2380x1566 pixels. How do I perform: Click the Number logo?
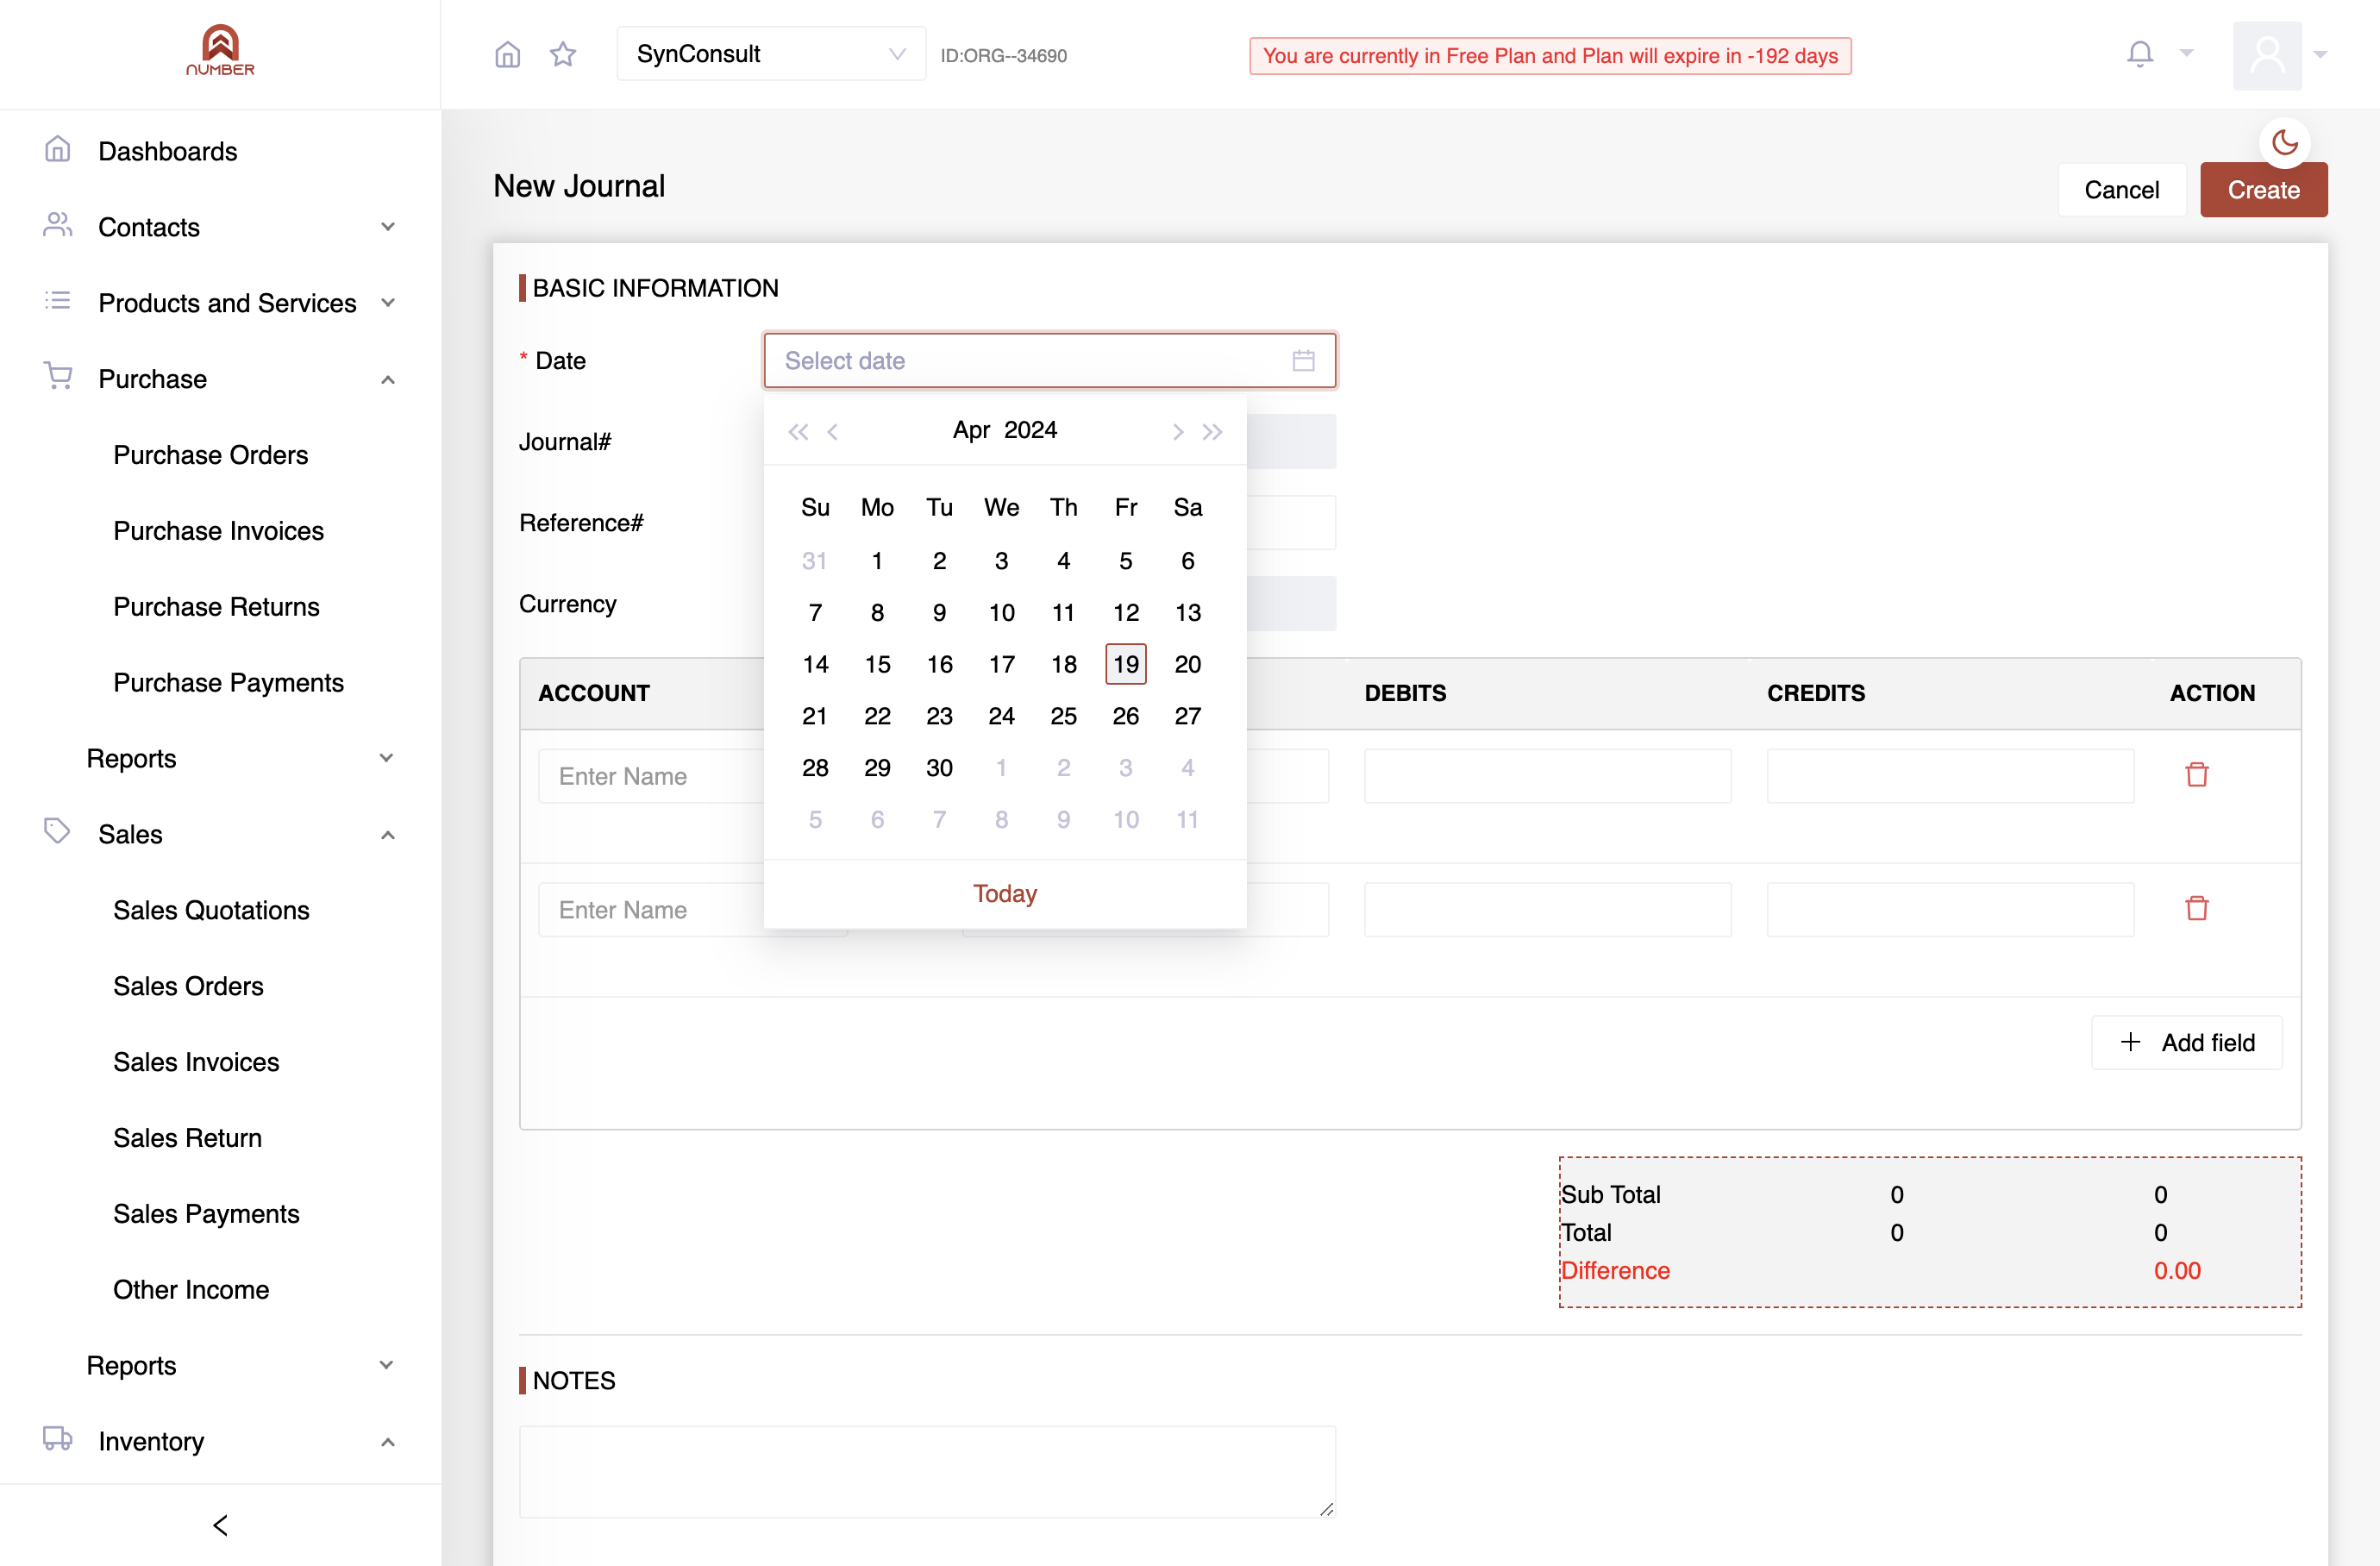tap(220, 50)
